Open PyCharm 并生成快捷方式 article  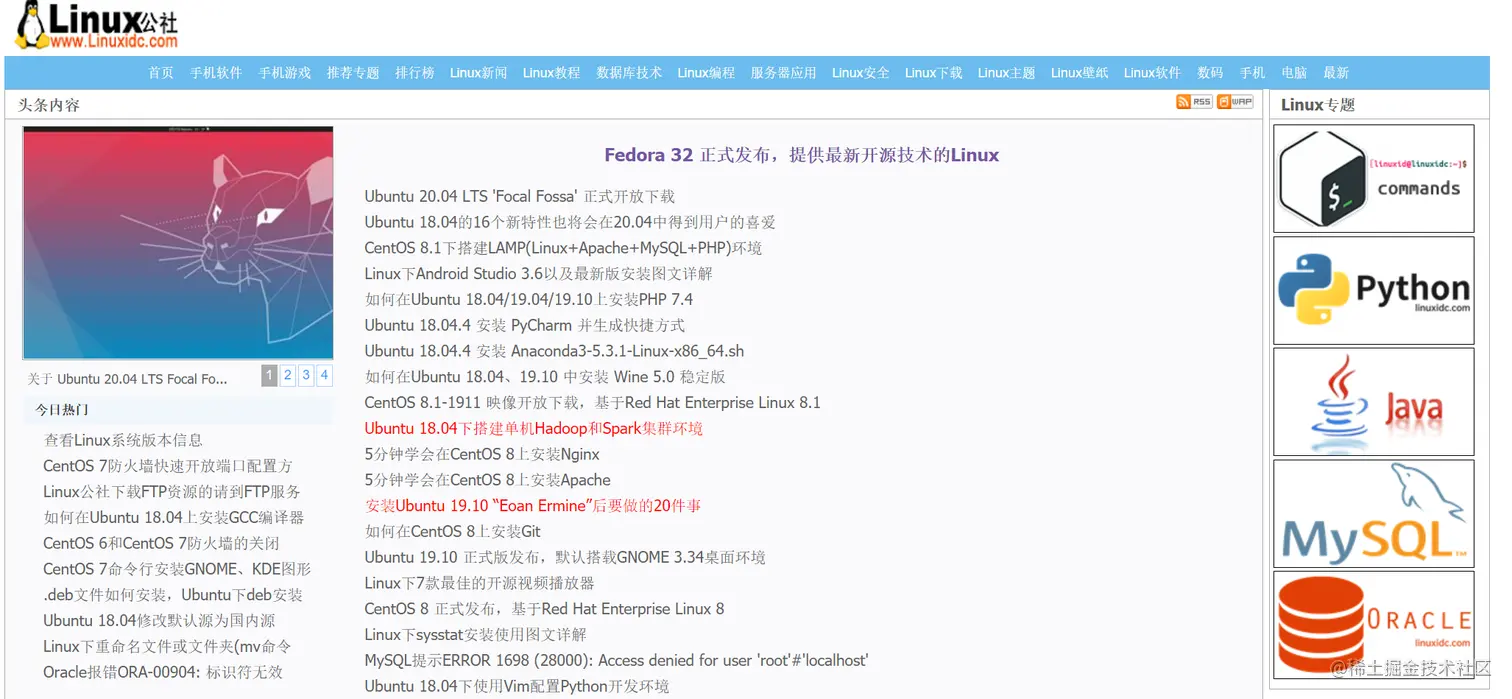click(525, 326)
